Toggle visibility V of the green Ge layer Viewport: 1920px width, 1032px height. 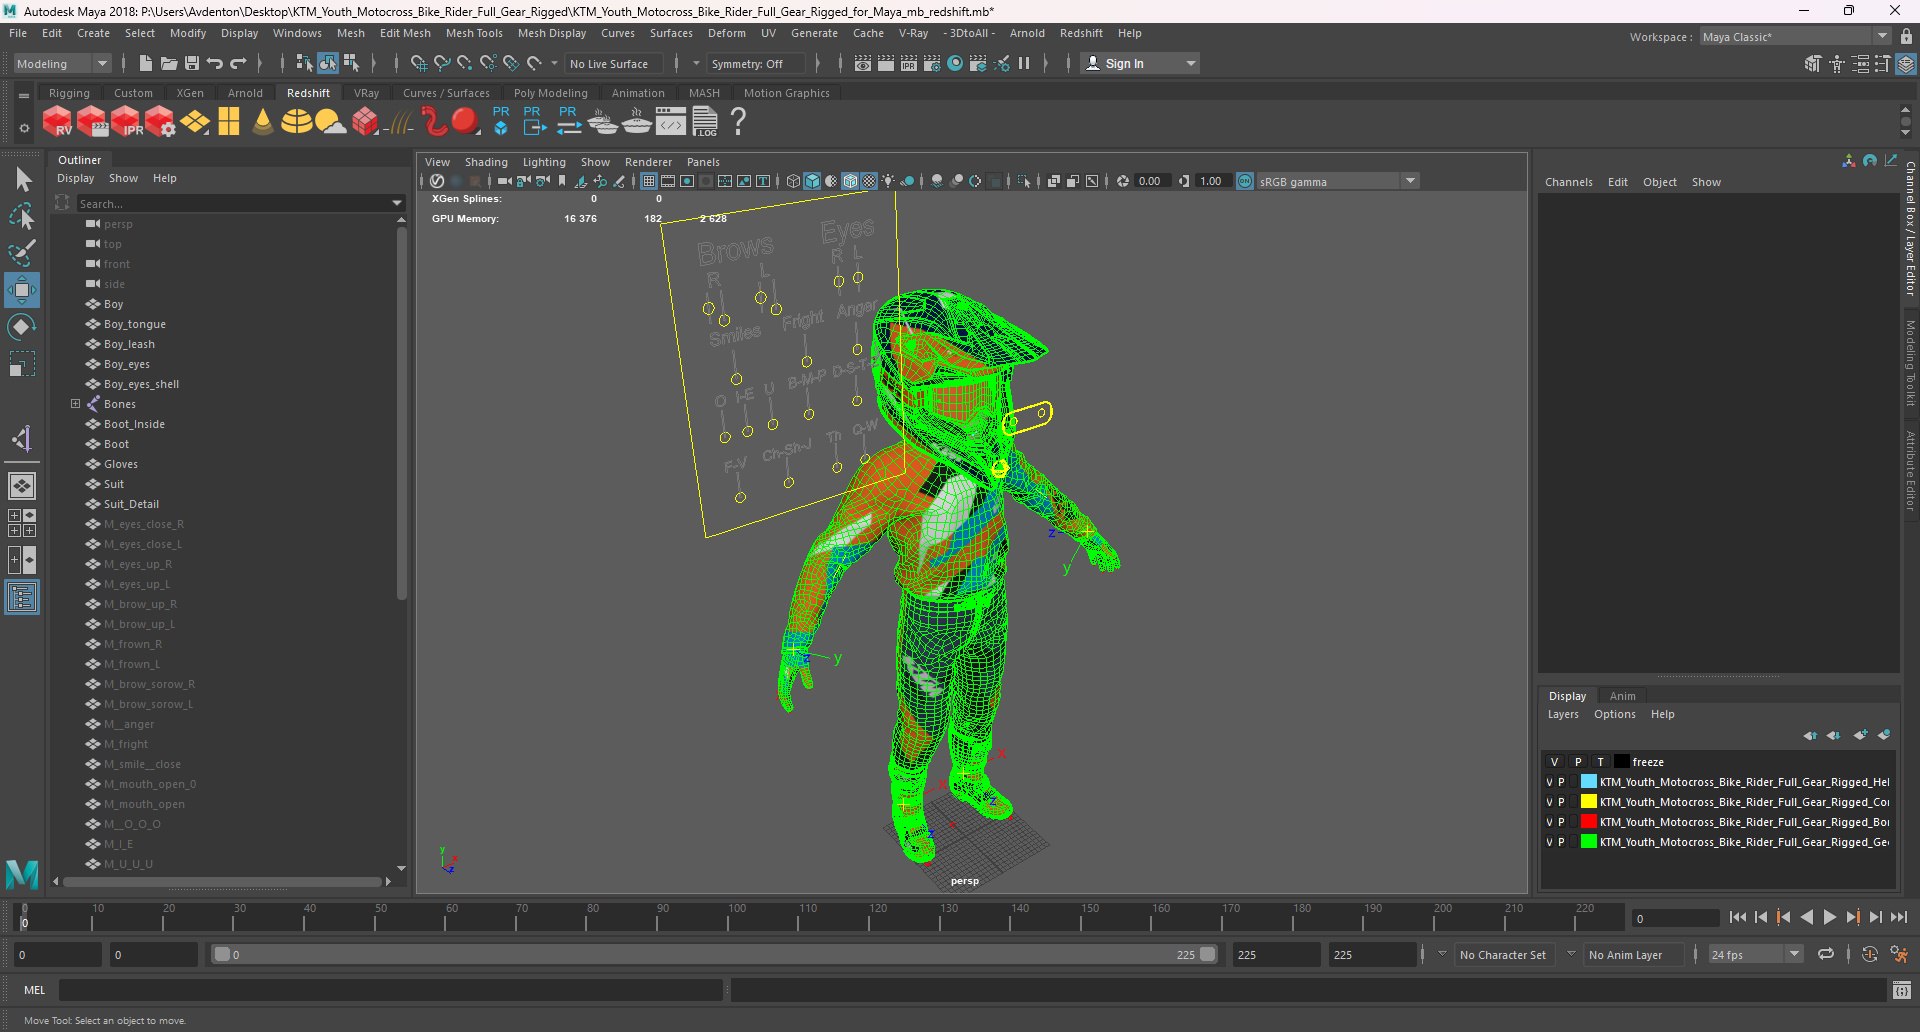[1549, 842]
